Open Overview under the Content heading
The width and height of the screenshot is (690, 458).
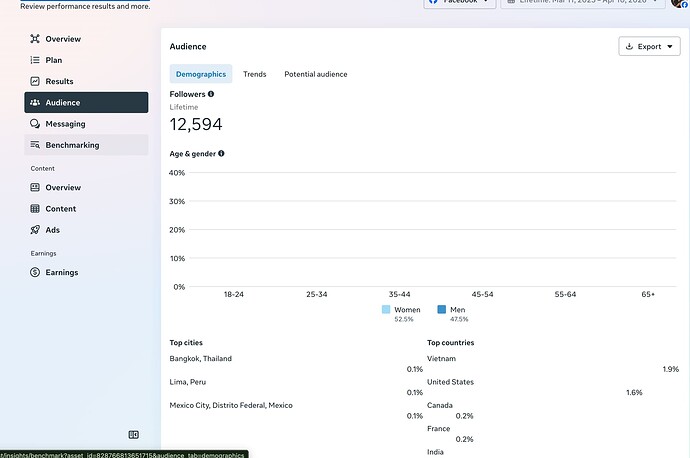click(x=86, y=187)
